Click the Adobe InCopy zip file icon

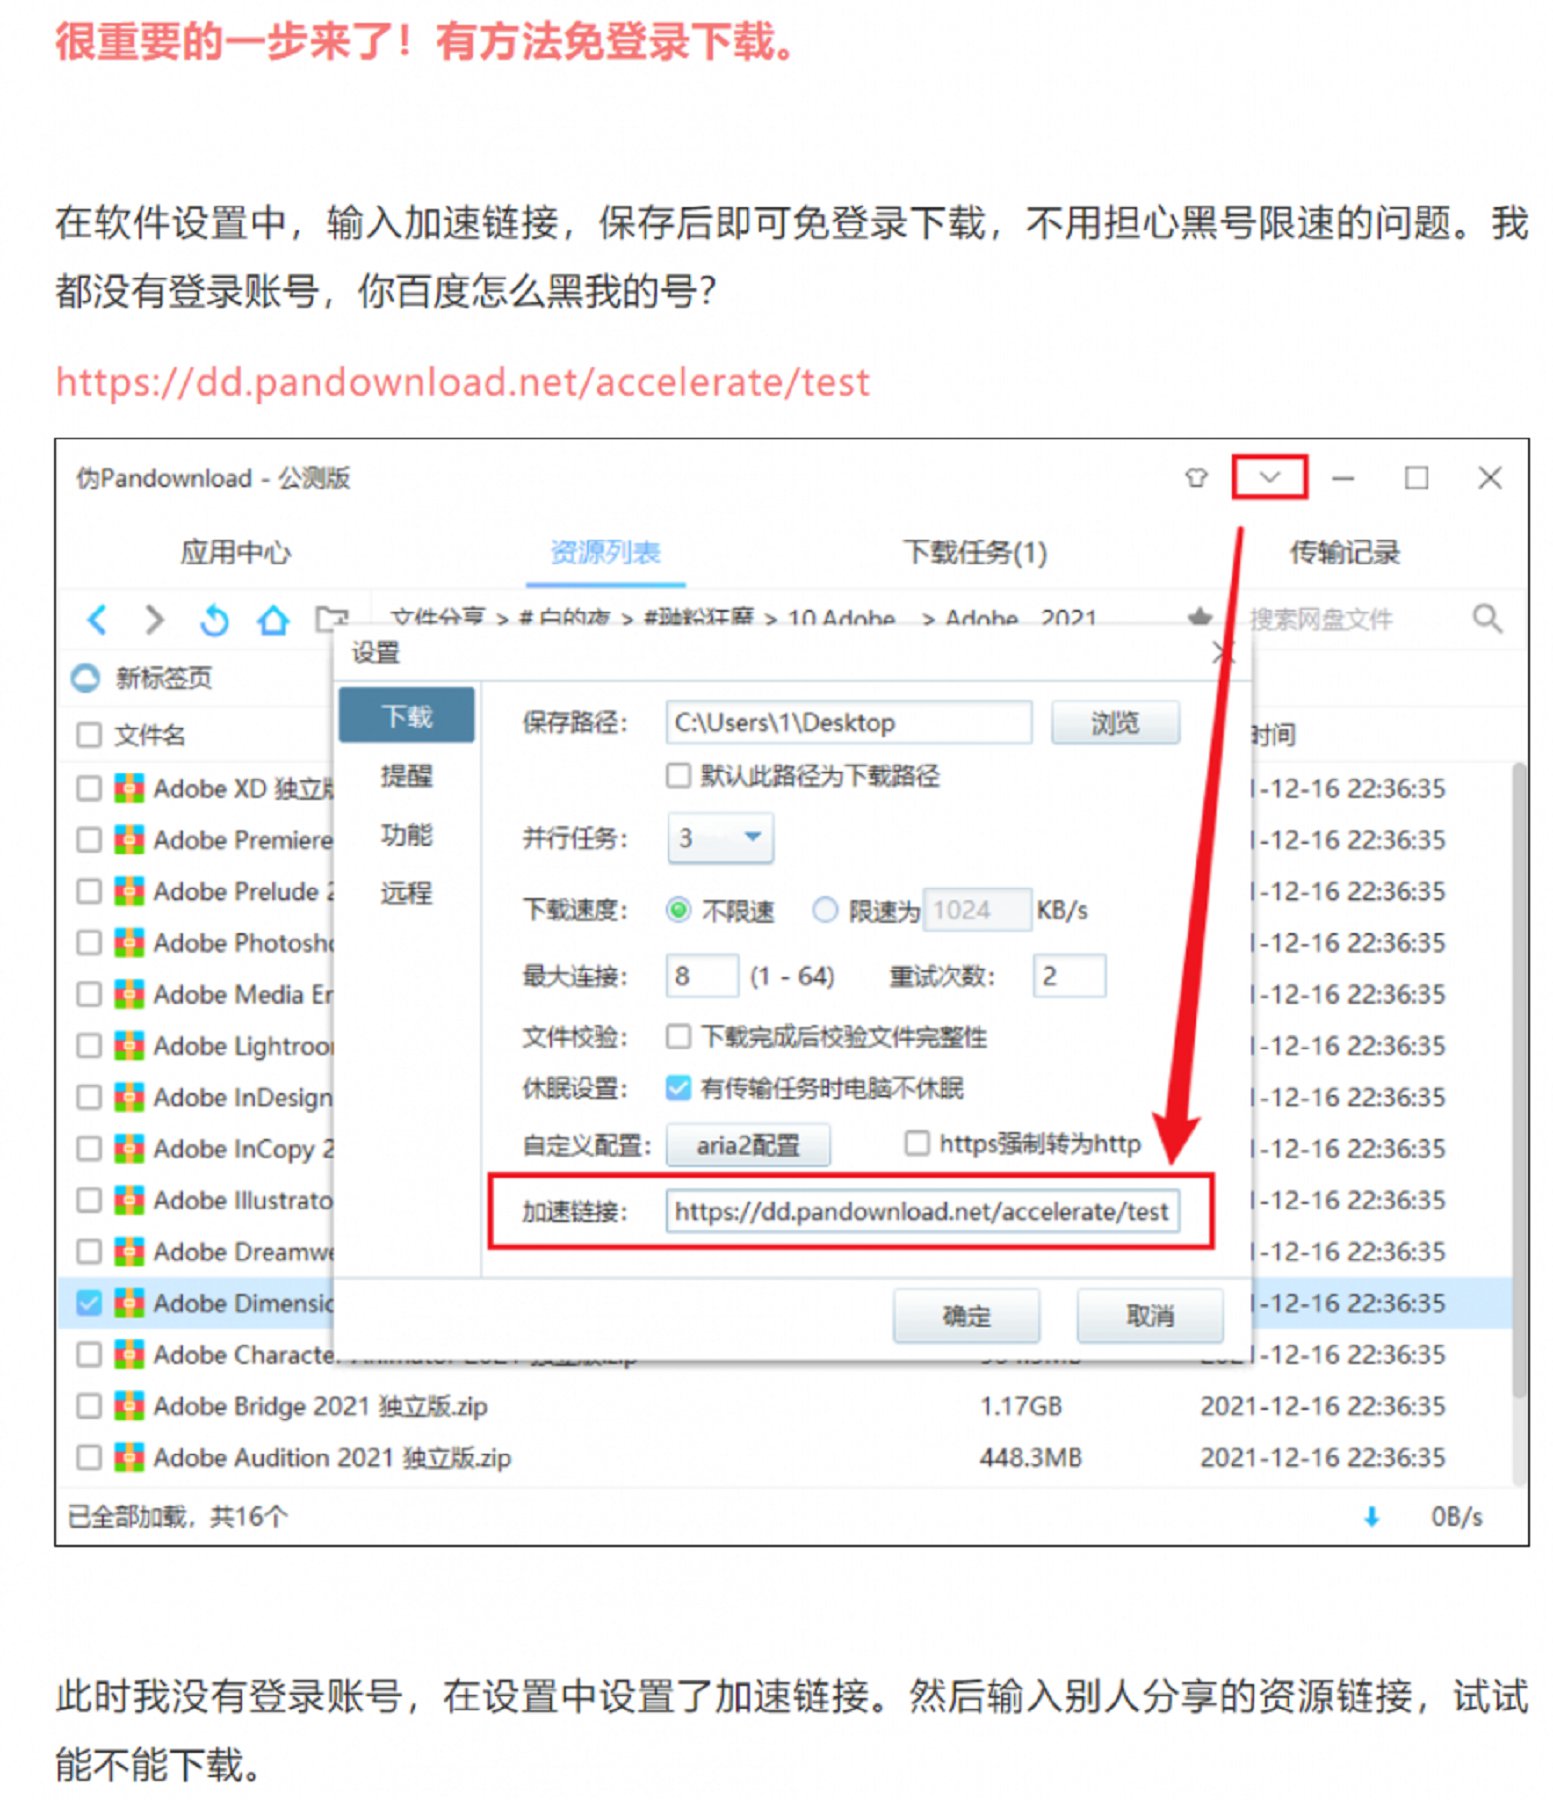pos(129,1149)
